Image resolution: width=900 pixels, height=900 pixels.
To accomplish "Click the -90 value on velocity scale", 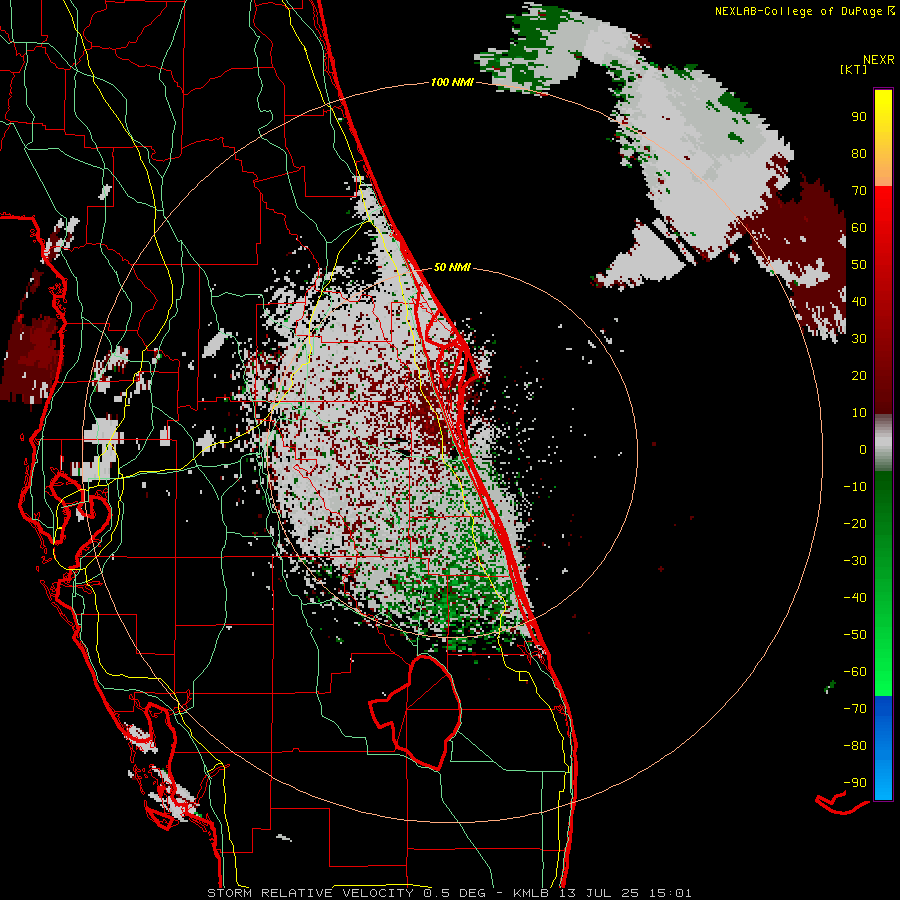I will (855, 783).
